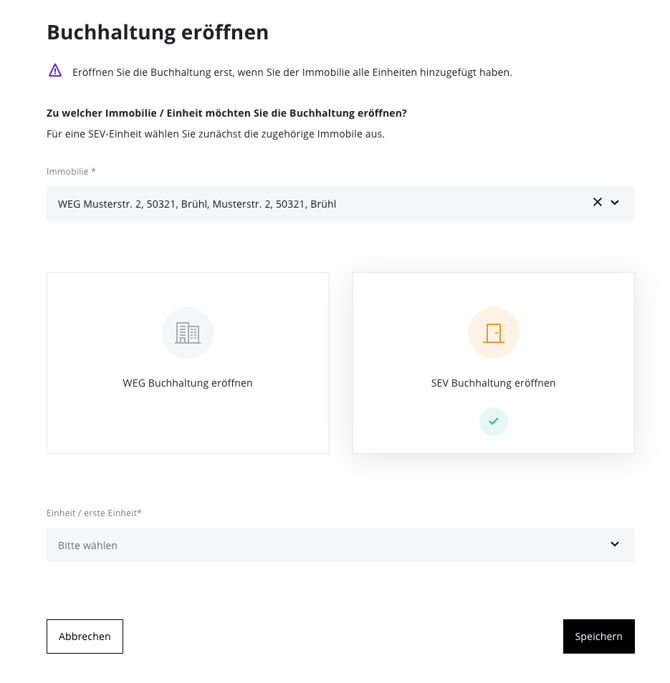Screen dimensions: 670x683
Task: Expand the Einheit dropdown chevron
Action: coord(615,544)
